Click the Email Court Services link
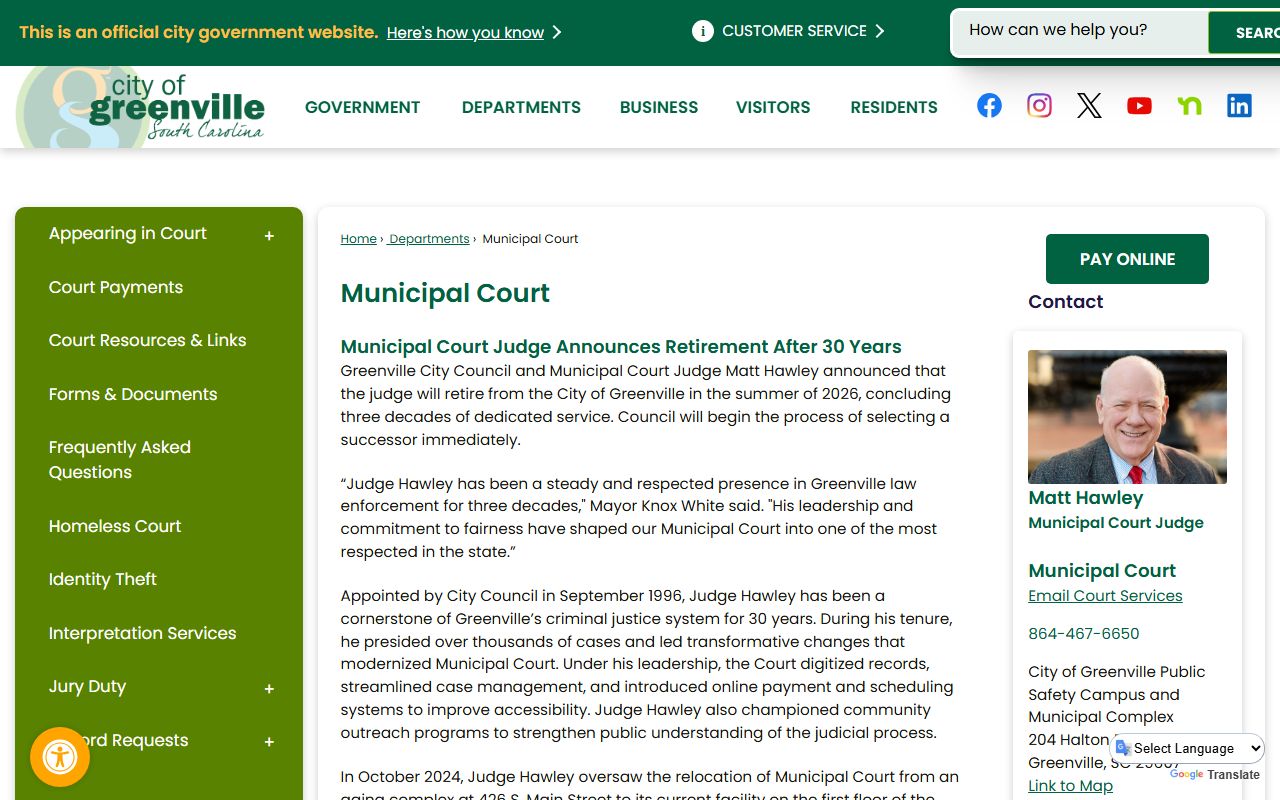The width and height of the screenshot is (1280, 800). tap(1105, 596)
